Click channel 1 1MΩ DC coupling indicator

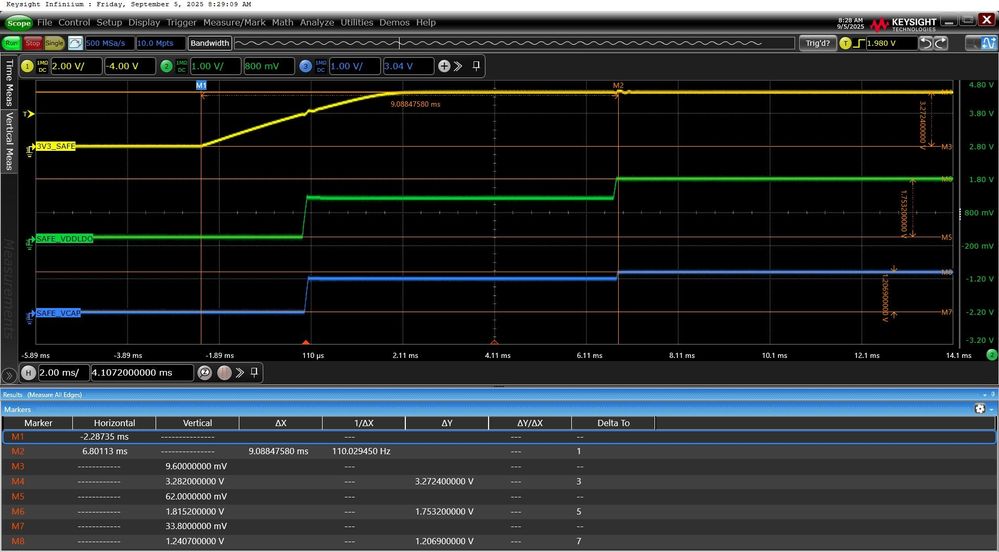click(x=42, y=66)
